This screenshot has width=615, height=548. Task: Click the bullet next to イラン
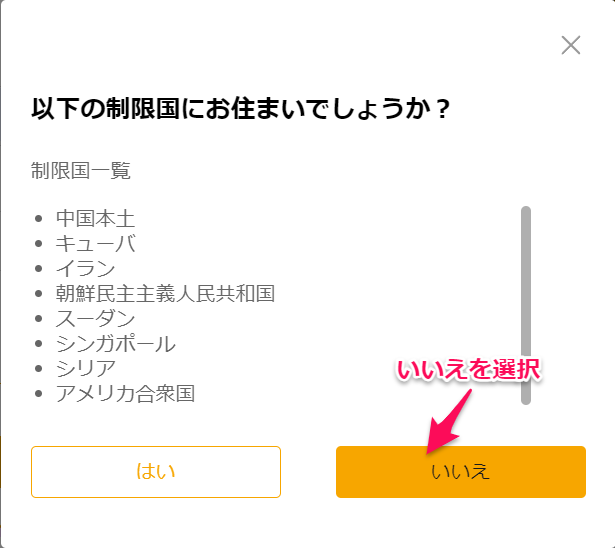pyautogui.click(x=38, y=269)
